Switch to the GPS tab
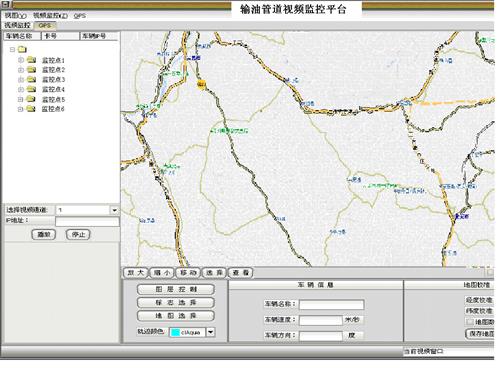The width and height of the screenshot is (500, 376). (x=45, y=25)
